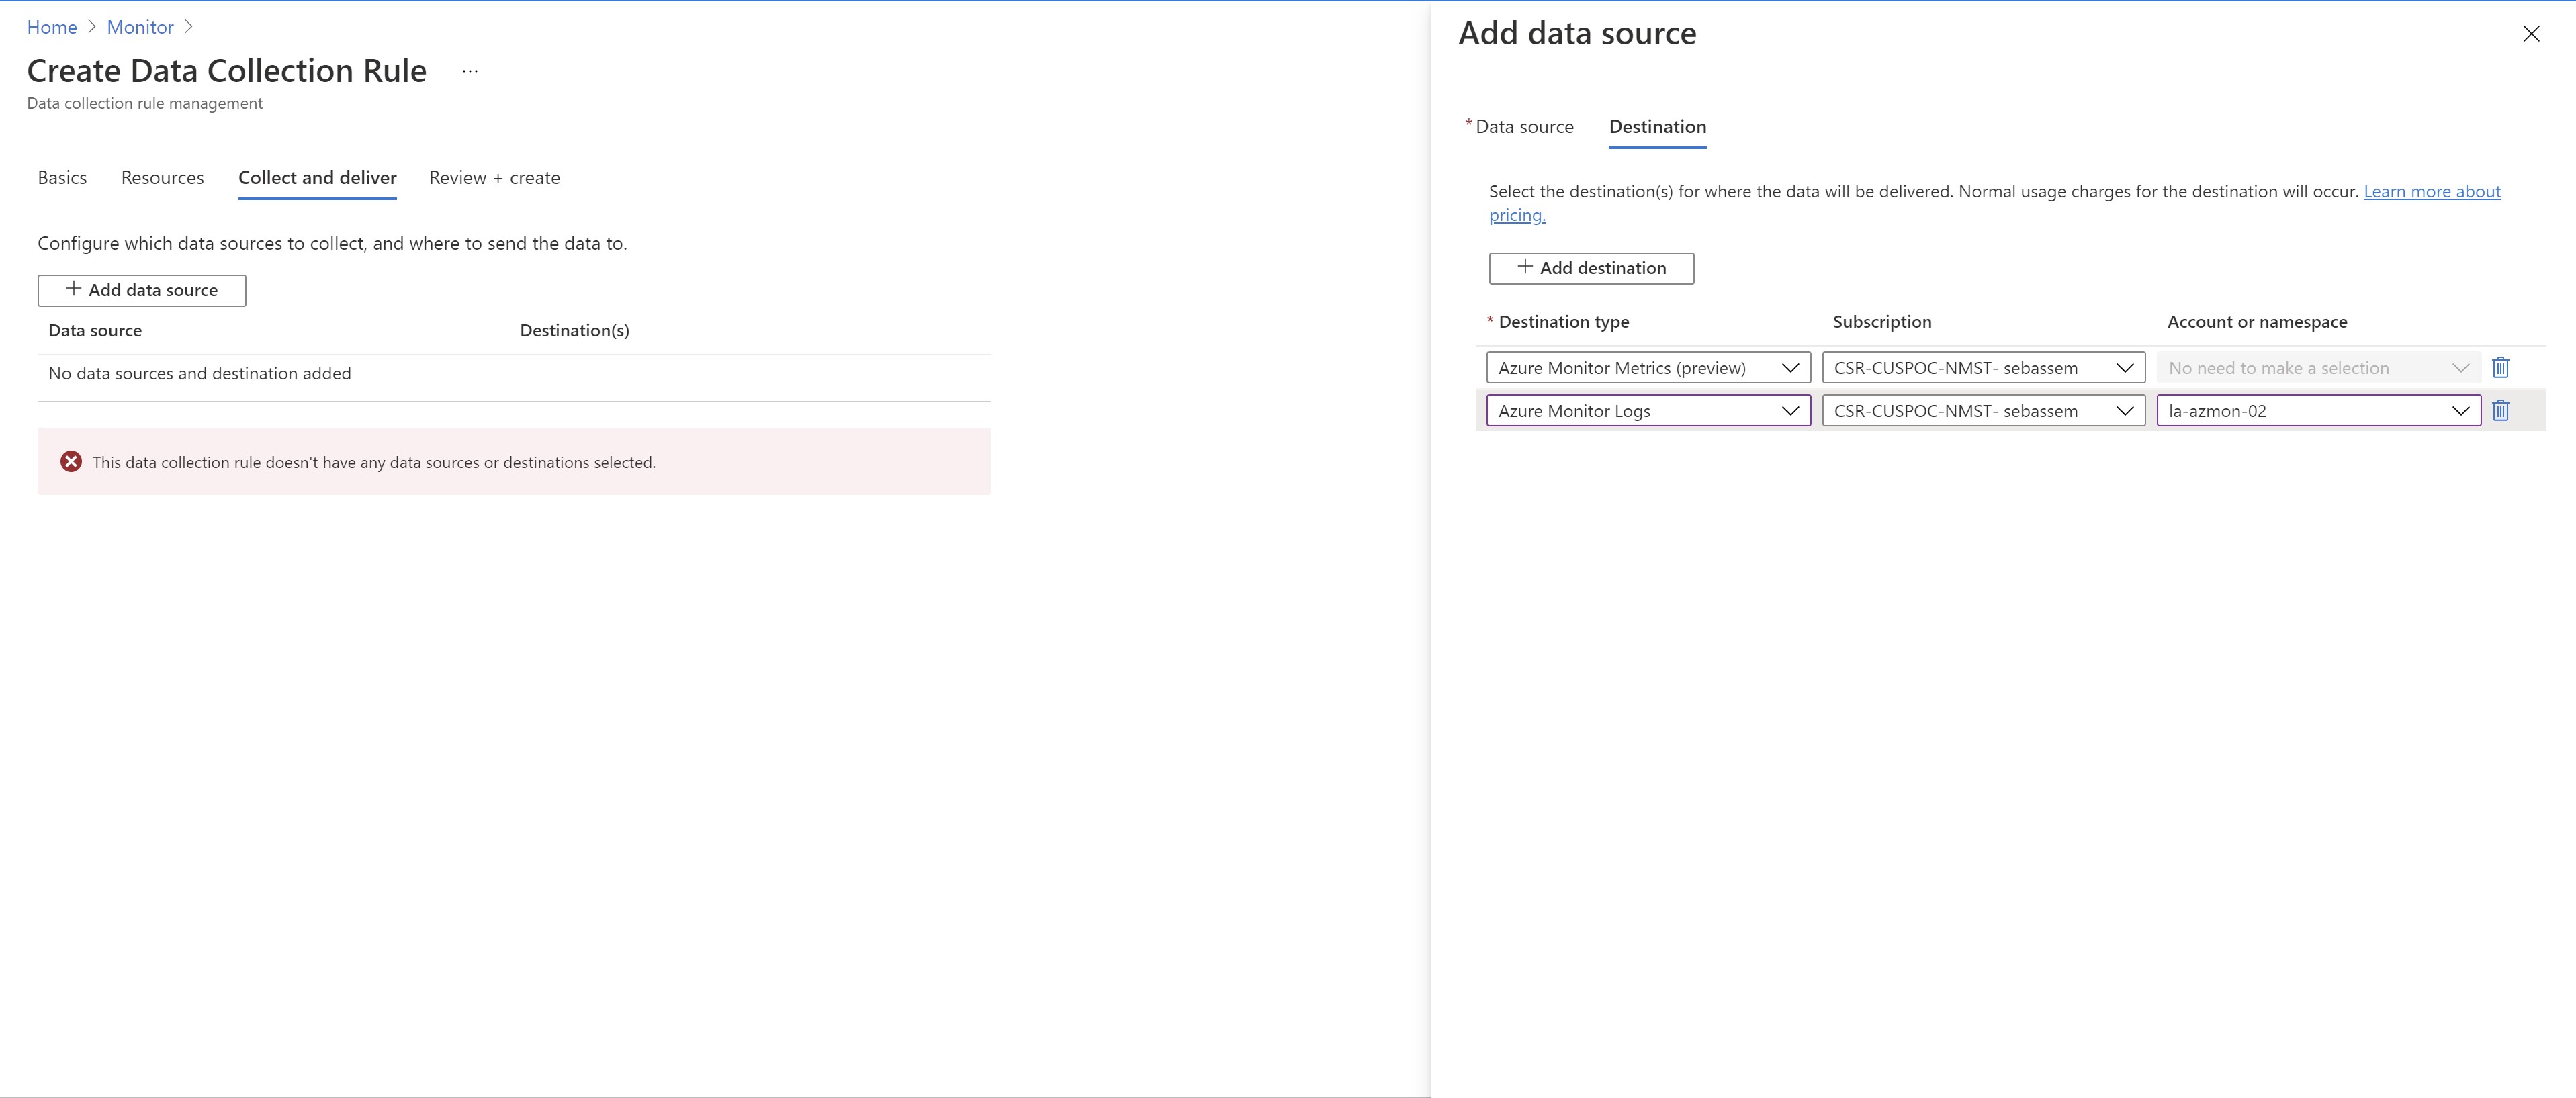Click the Add destination button

pyautogui.click(x=1591, y=268)
